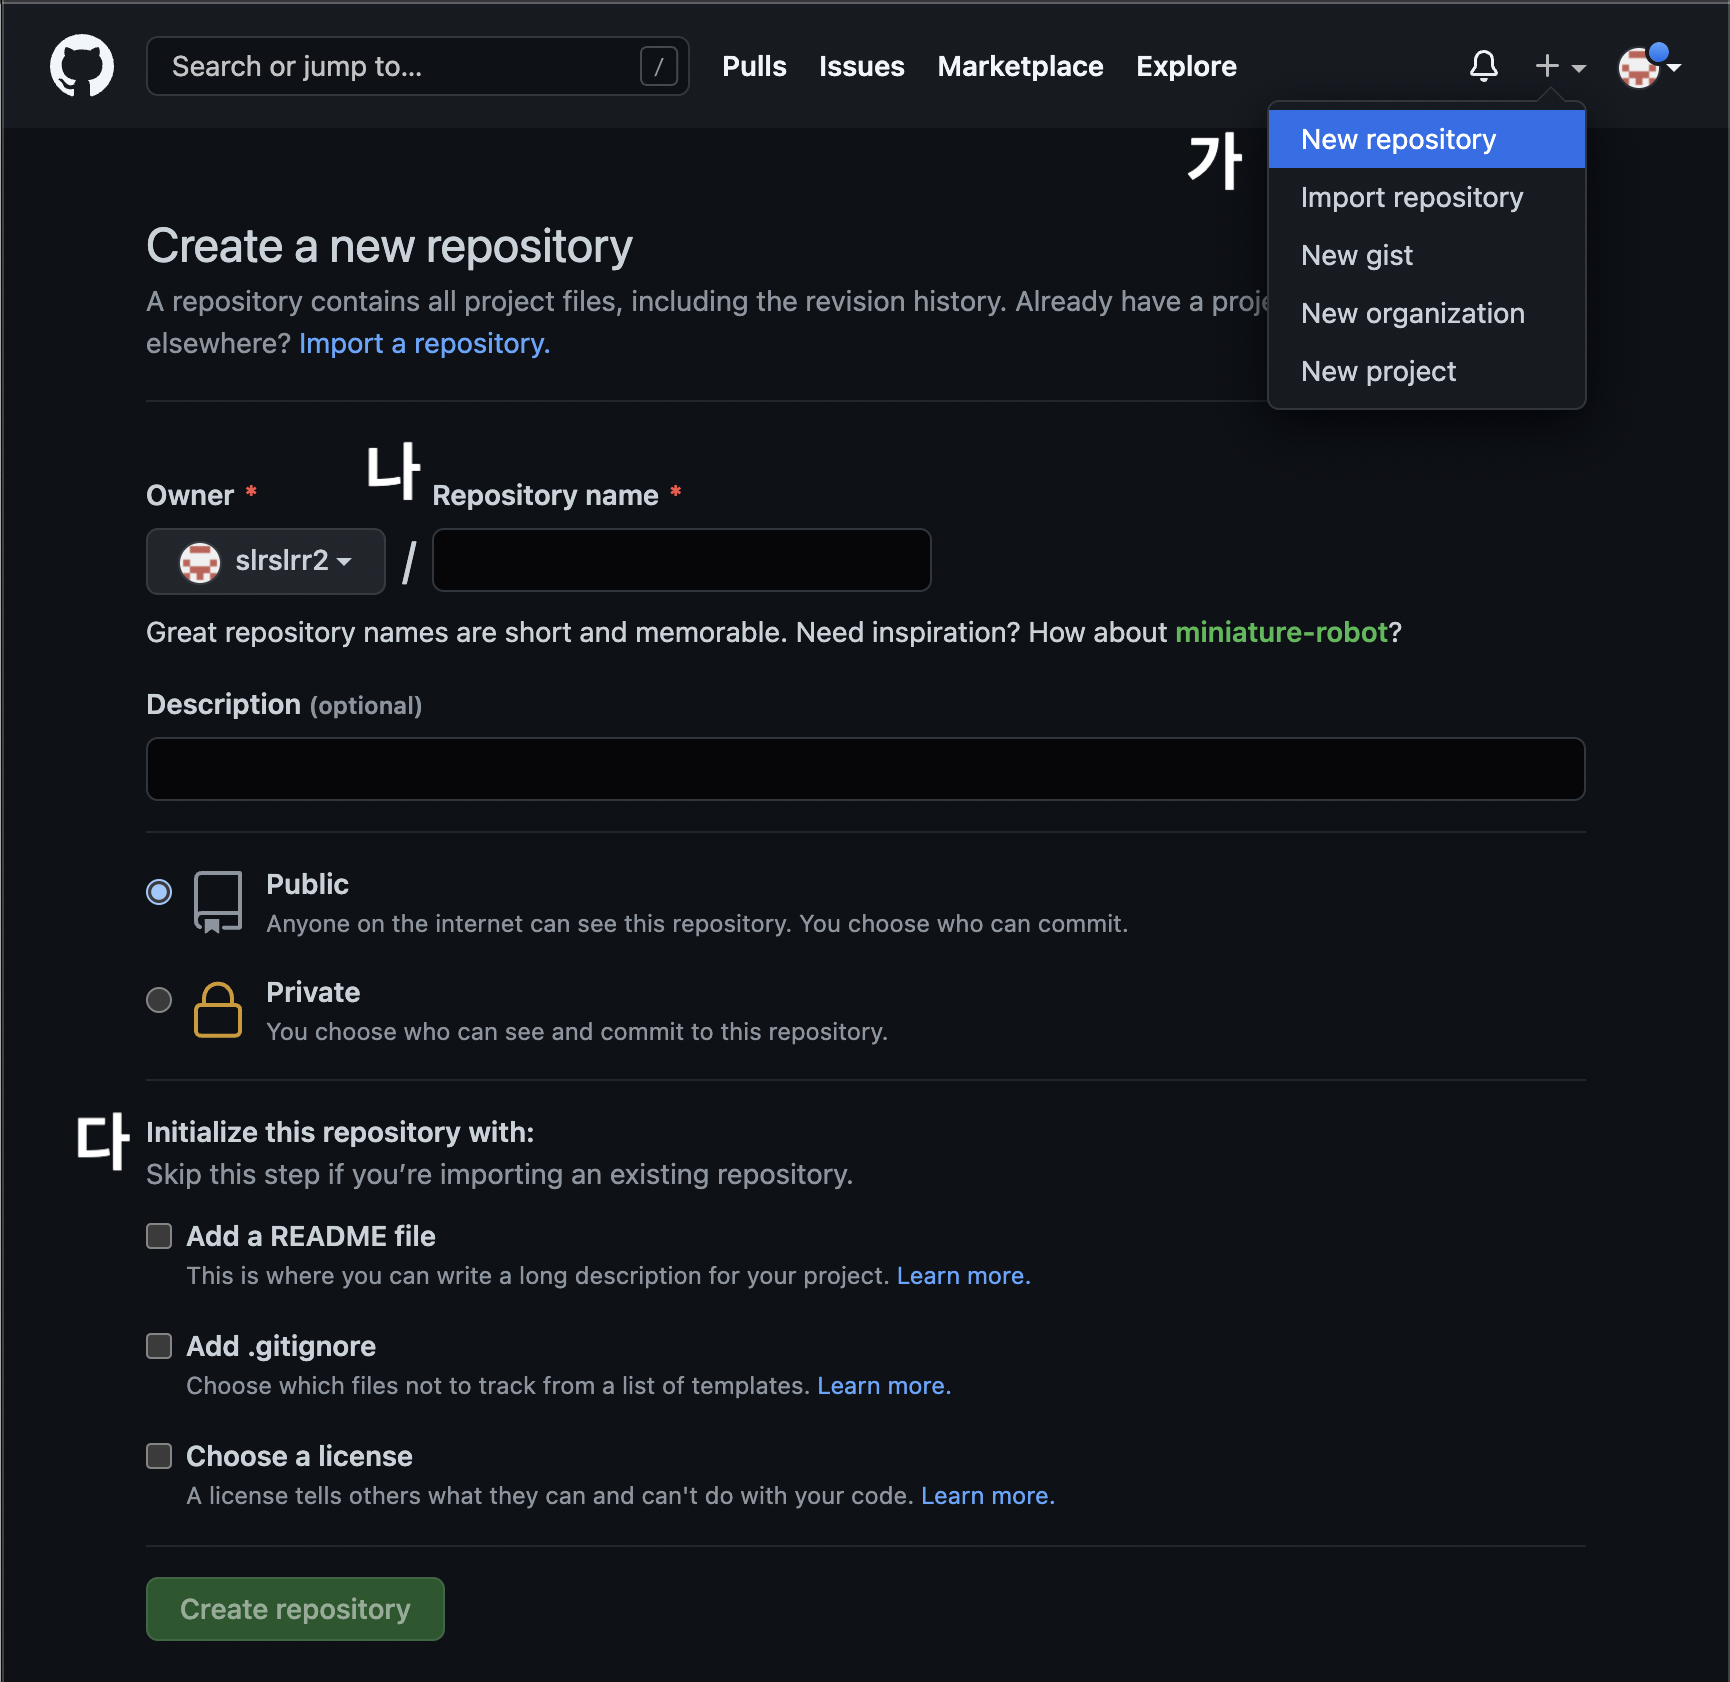Open Learn more link for .gitignore
This screenshot has height=1682, width=1730.
tap(884, 1386)
